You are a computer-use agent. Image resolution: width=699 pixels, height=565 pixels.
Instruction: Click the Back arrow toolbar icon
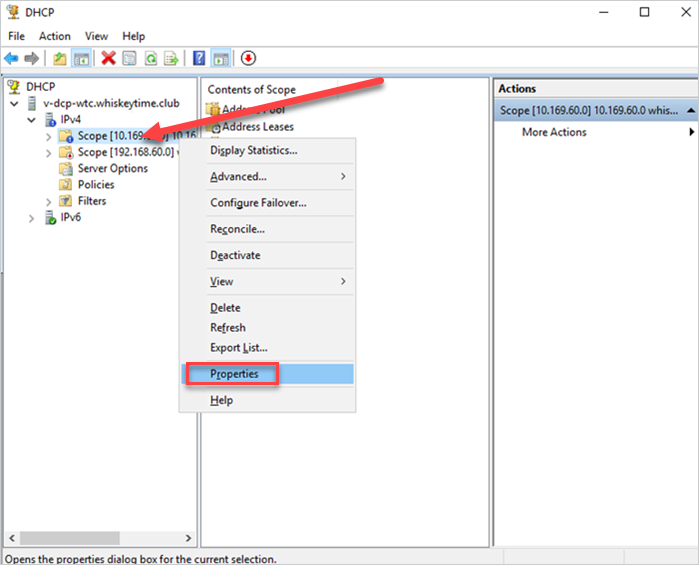[x=11, y=58]
